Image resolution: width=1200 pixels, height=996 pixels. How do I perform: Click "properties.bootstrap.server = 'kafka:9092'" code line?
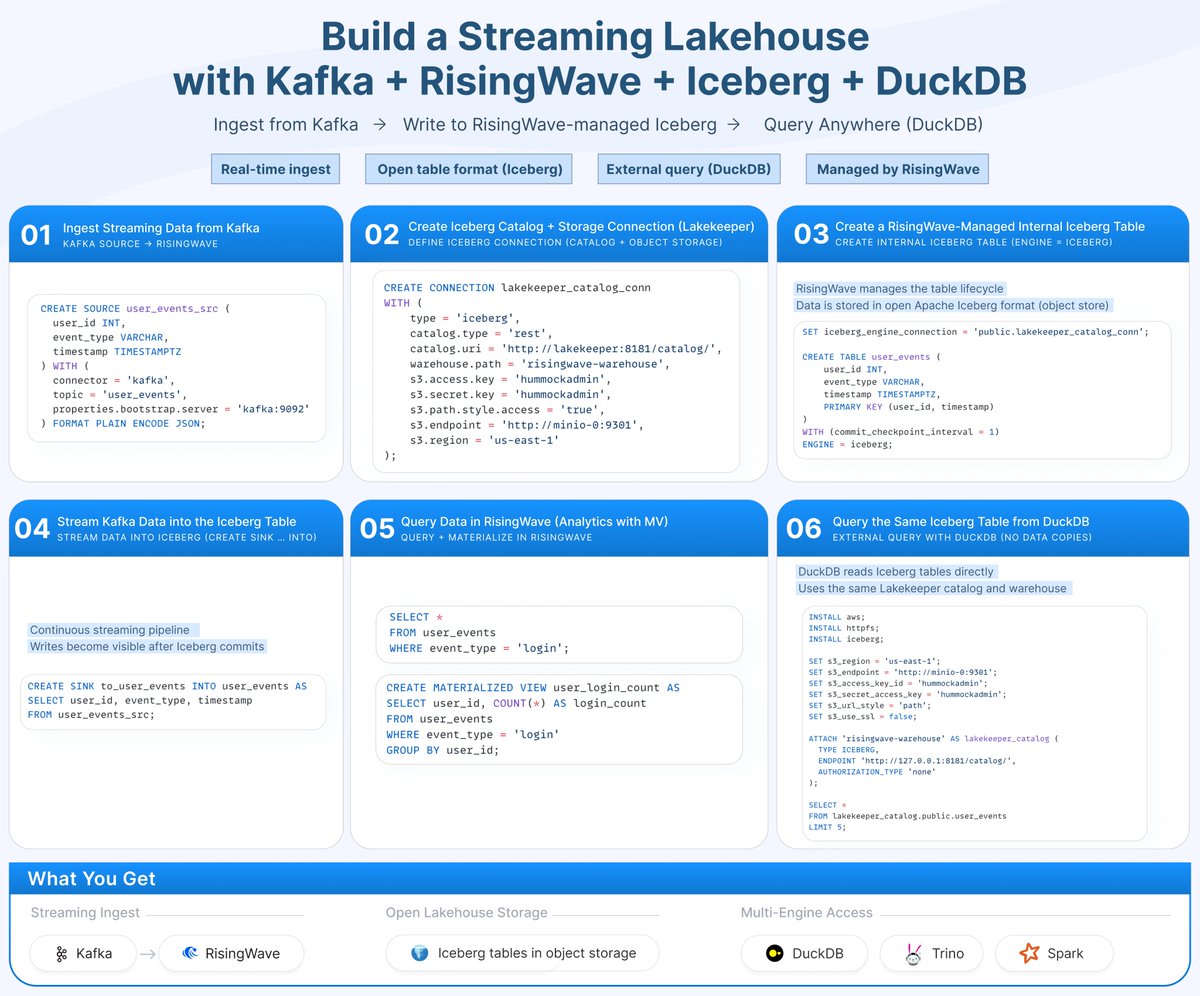pos(181,409)
